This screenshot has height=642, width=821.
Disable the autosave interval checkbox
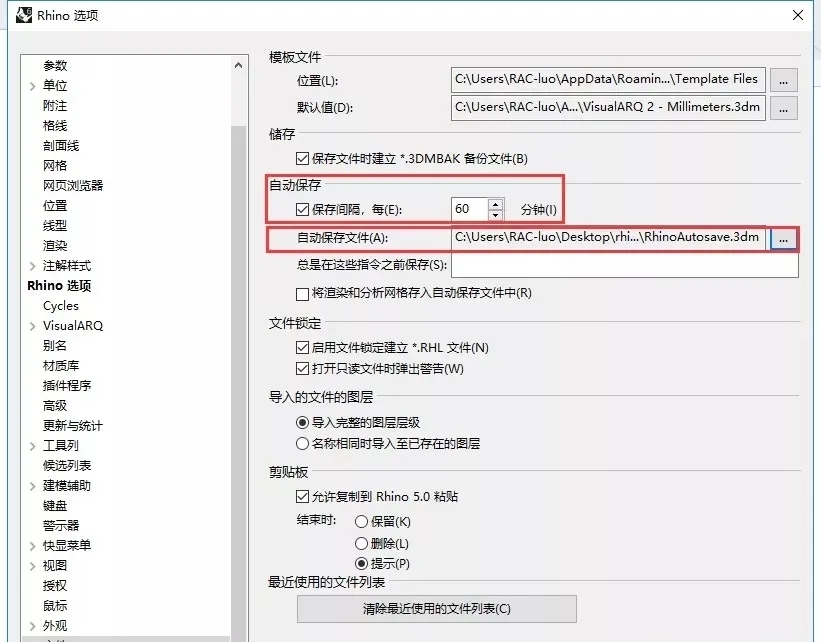pos(303,209)
